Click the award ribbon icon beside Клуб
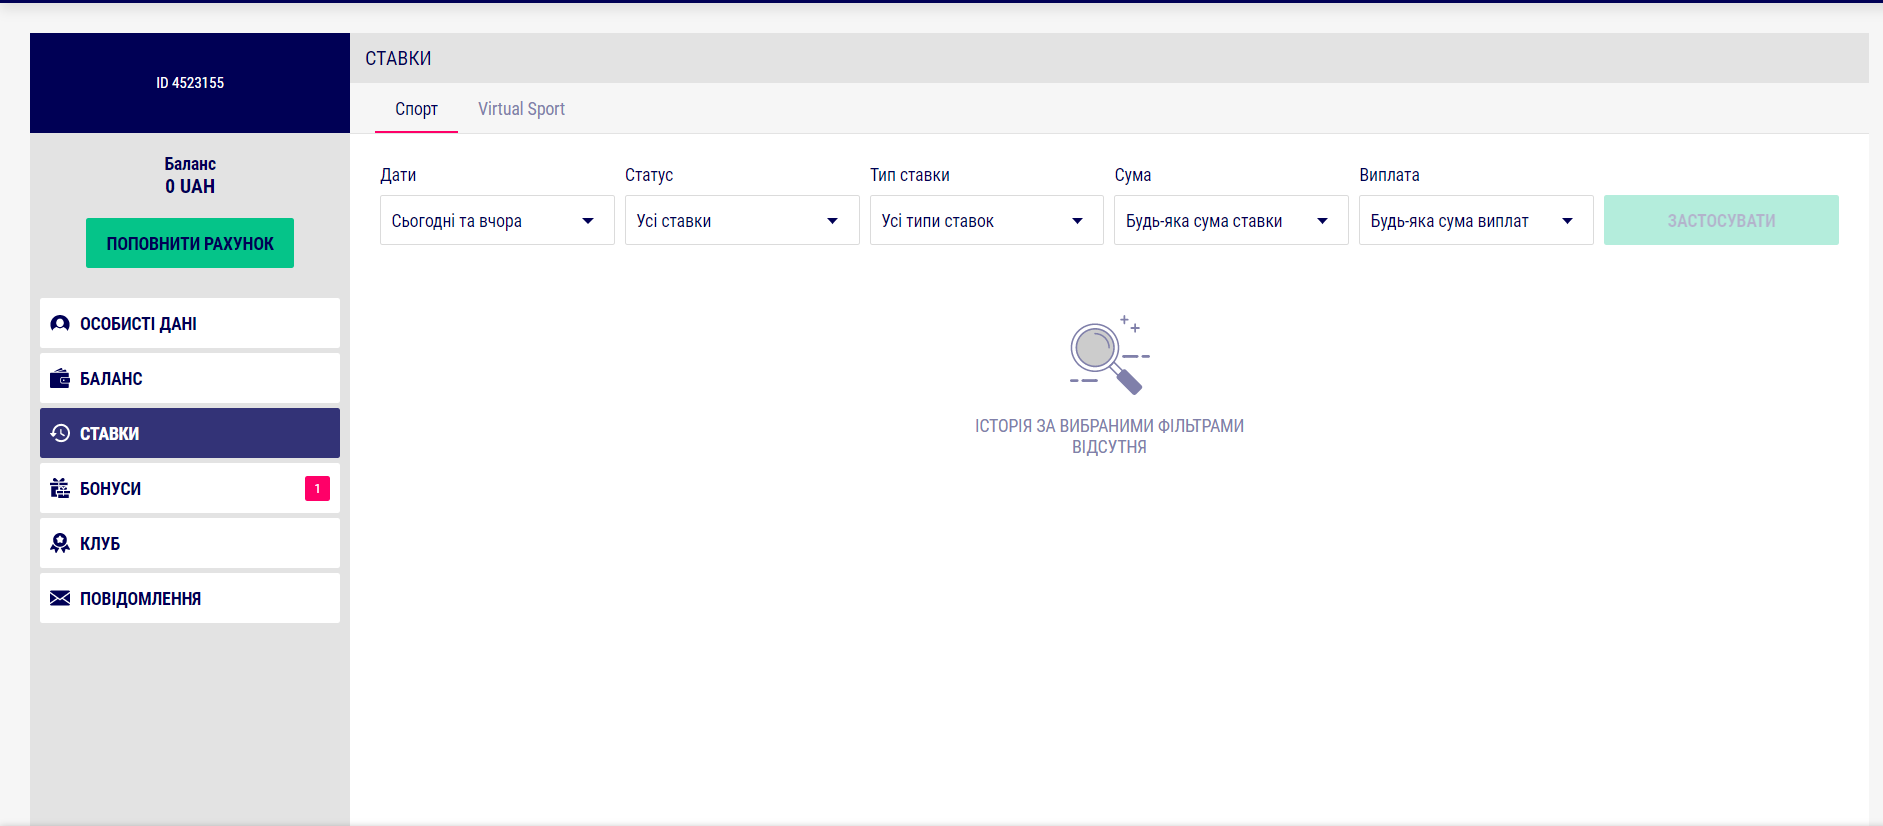 60,544
